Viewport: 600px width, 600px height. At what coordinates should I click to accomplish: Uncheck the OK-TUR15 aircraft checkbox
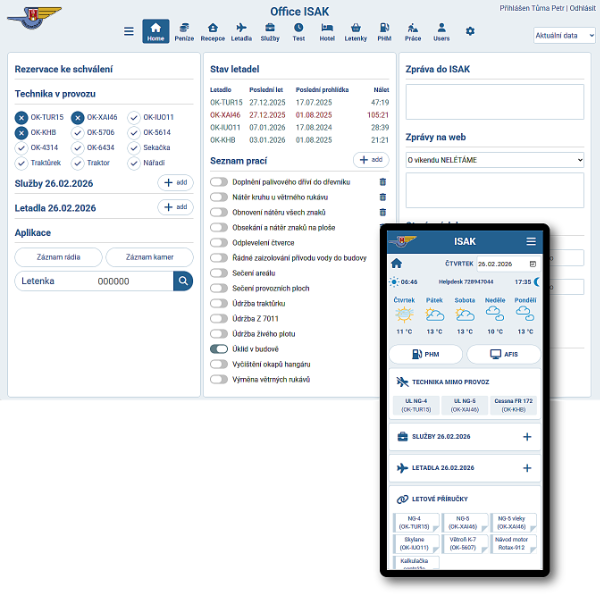(22, 117)
